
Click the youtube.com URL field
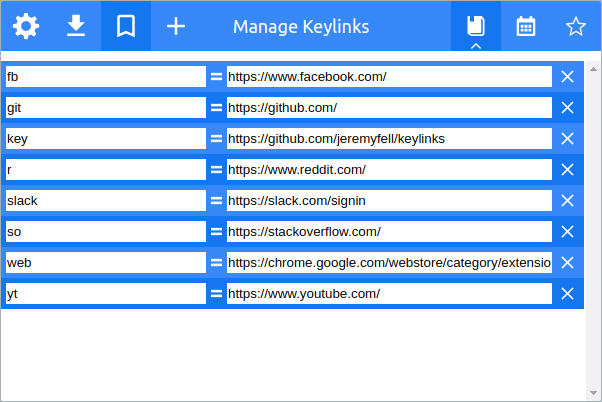click(x=389, y=294)
